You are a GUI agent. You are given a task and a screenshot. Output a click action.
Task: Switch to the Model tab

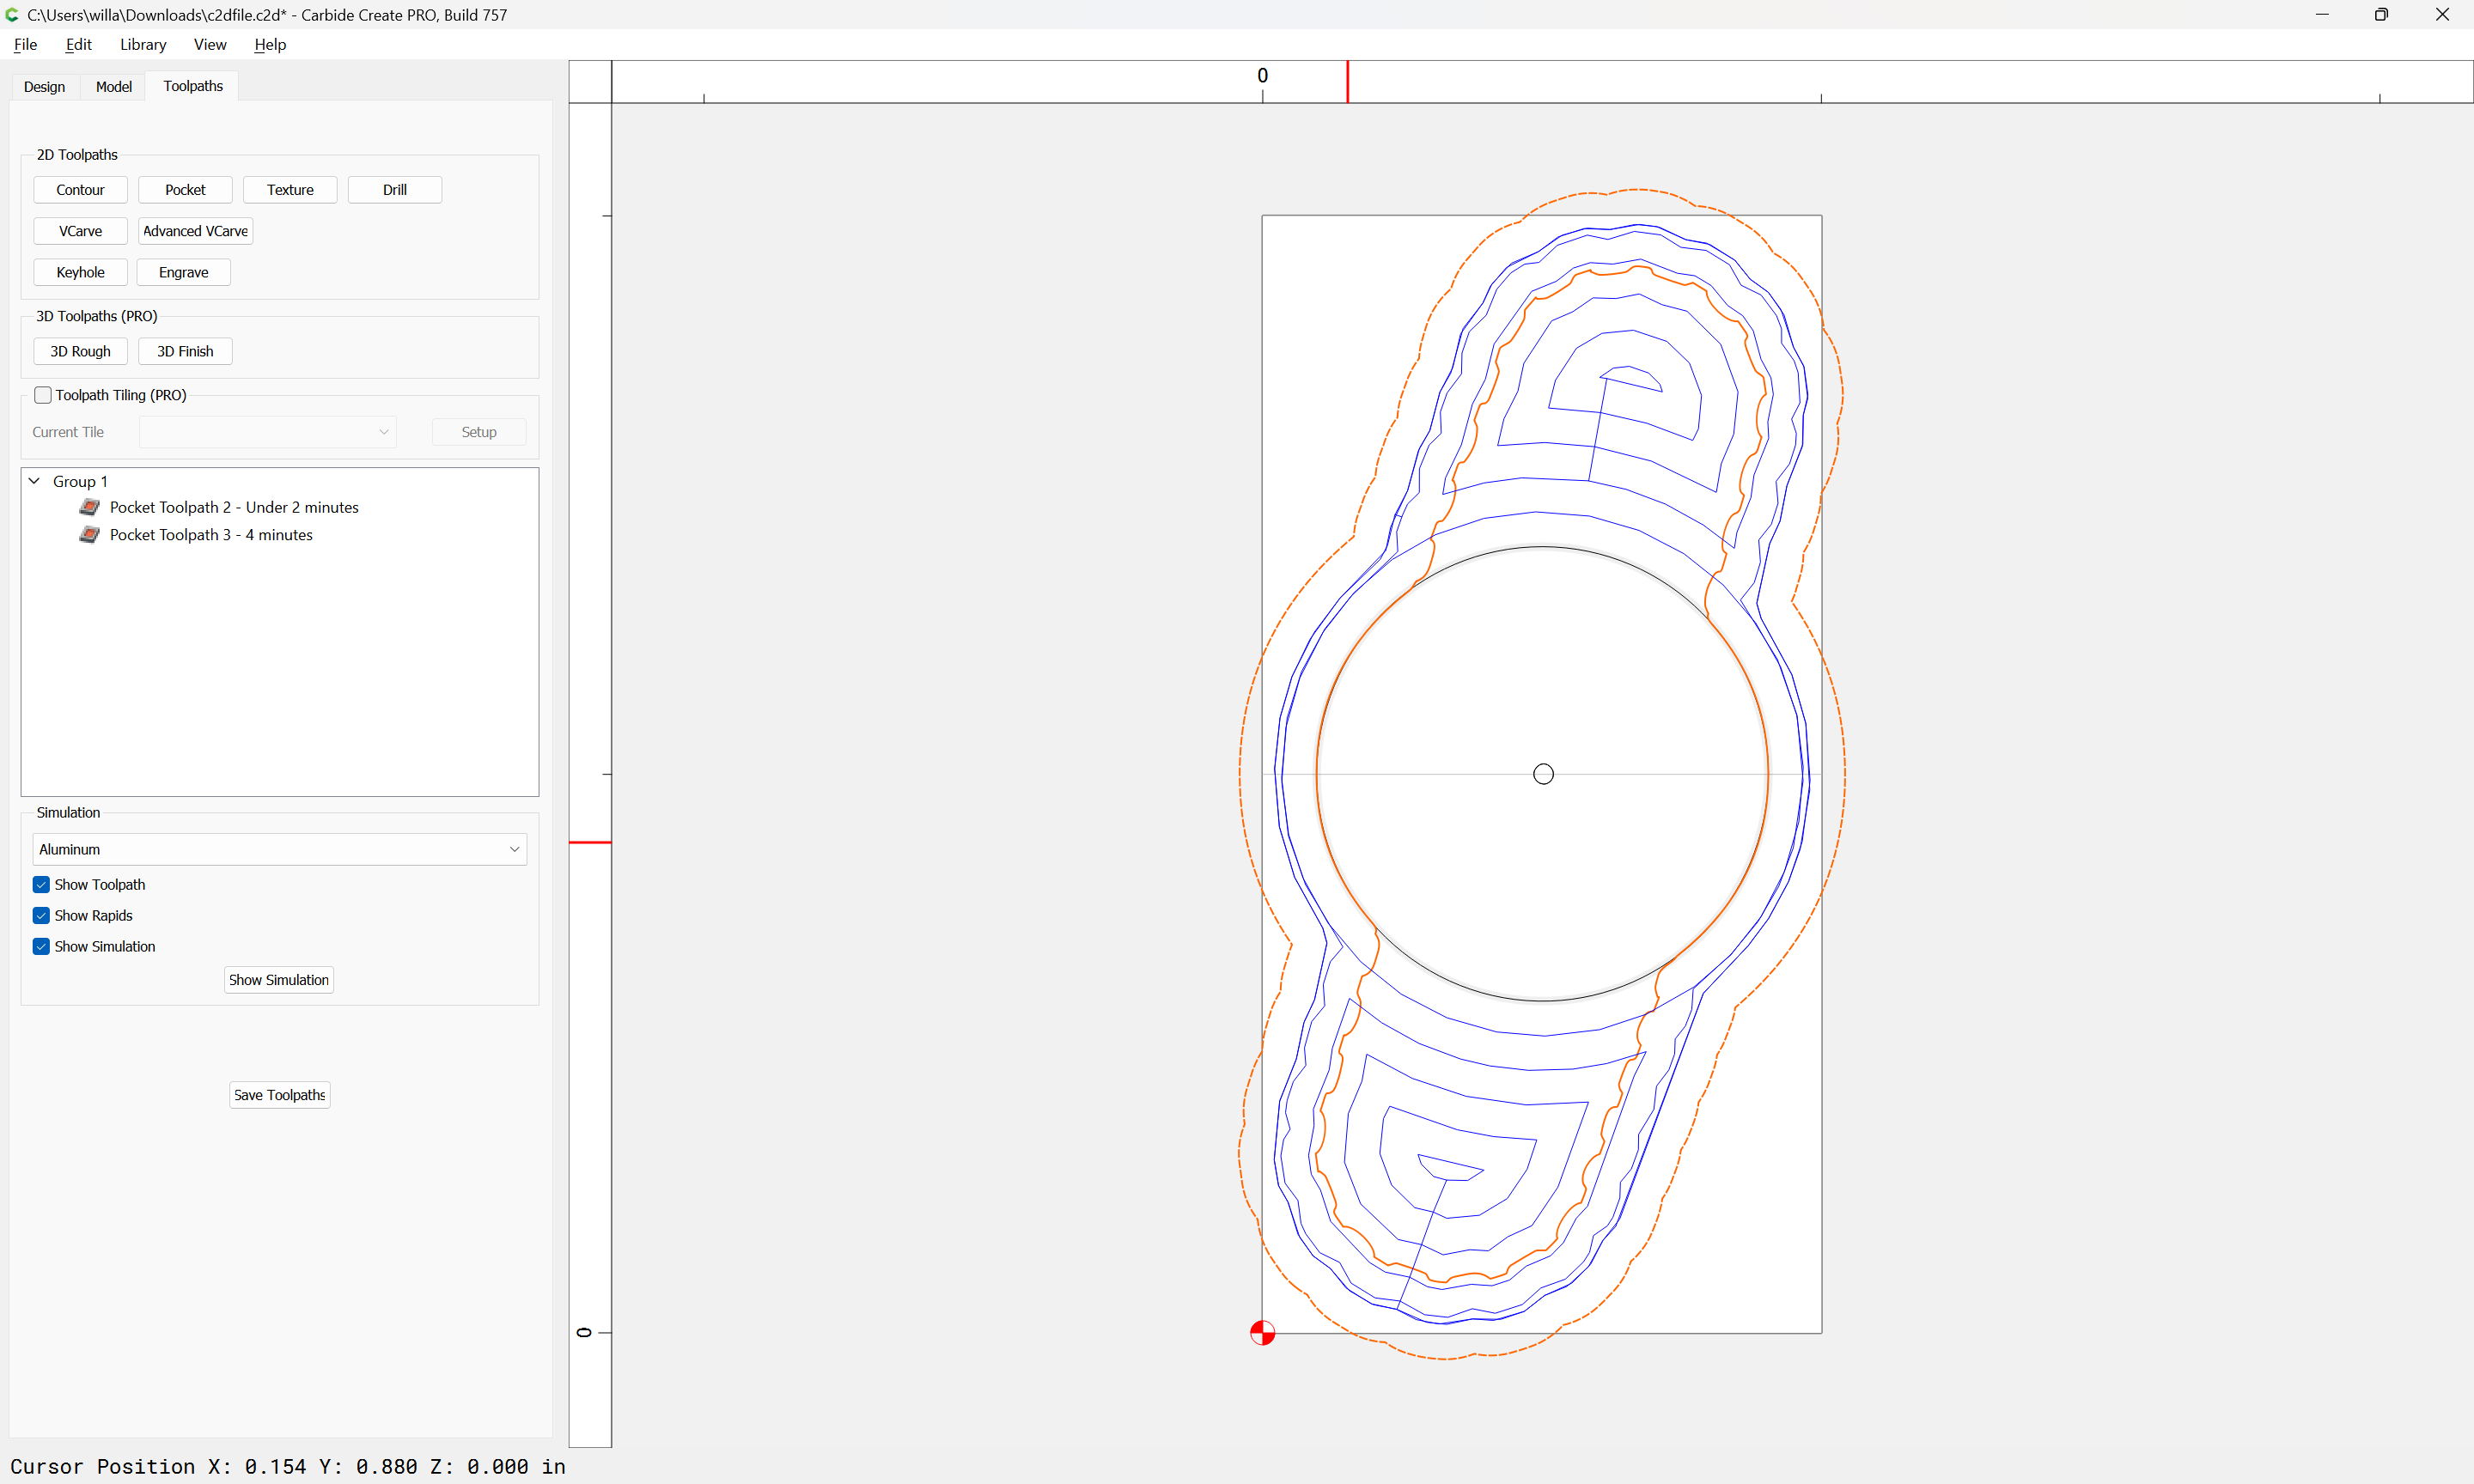113,87
